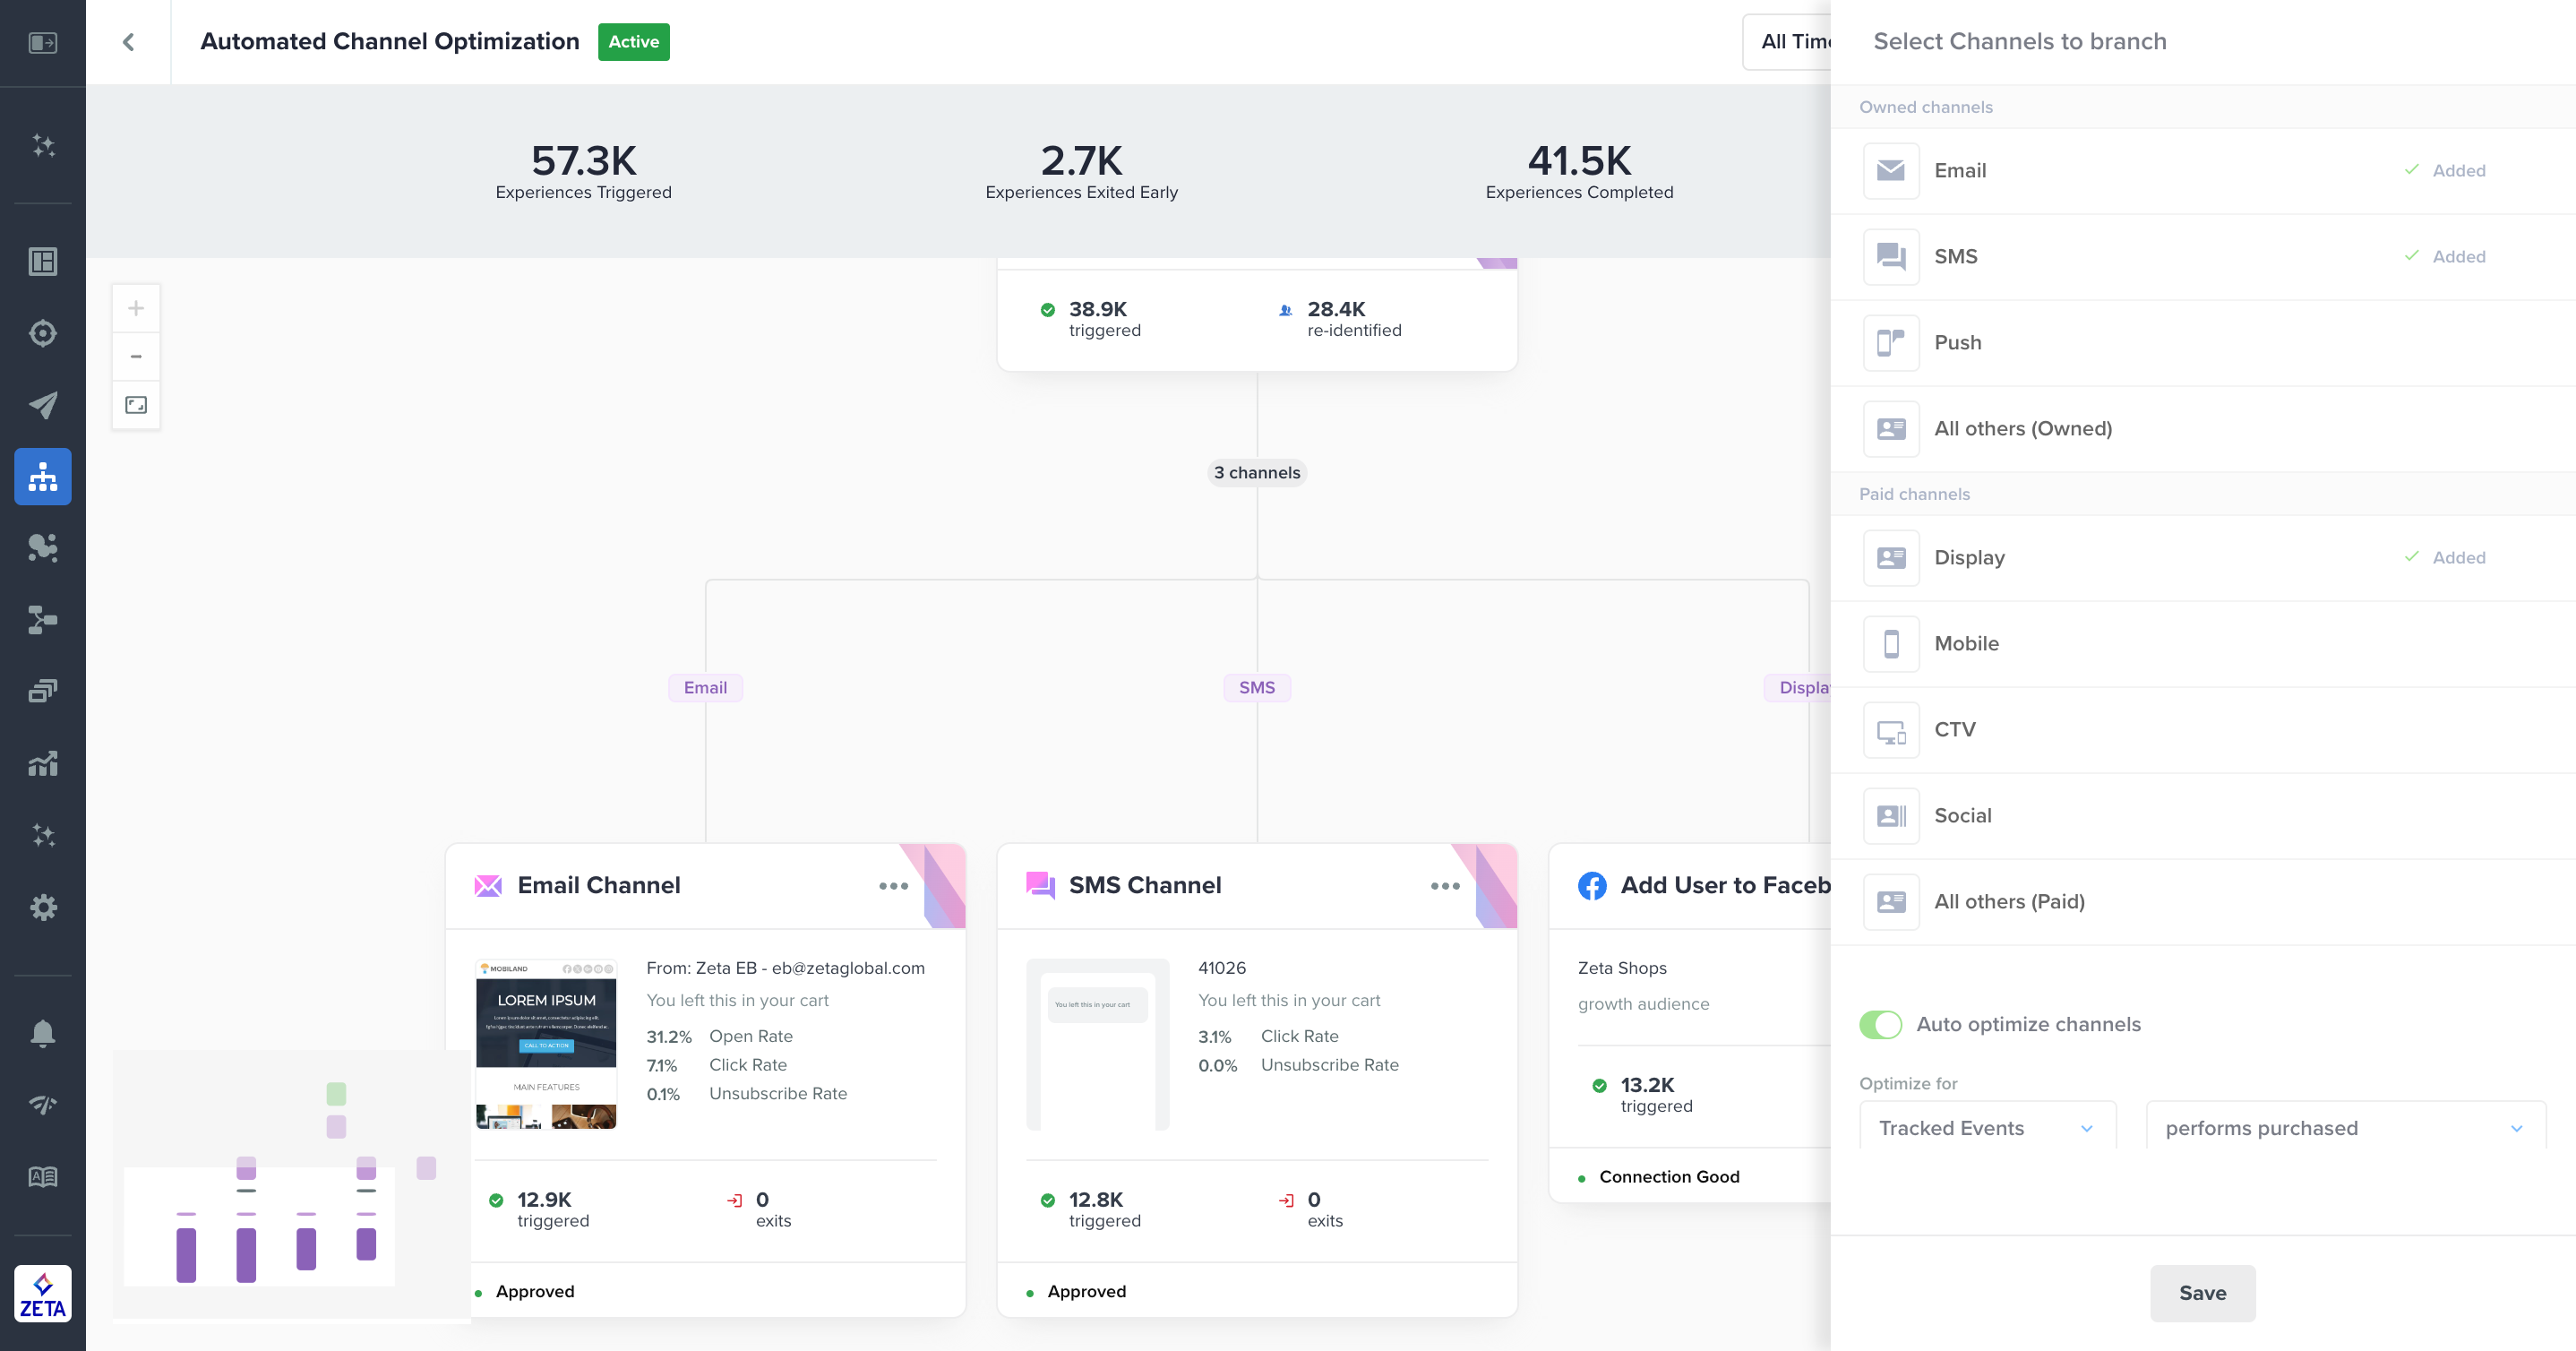Click back arrow to collapse panel
The width and height of the screenshot is (2576, 1351).
(x=128, y=41)
